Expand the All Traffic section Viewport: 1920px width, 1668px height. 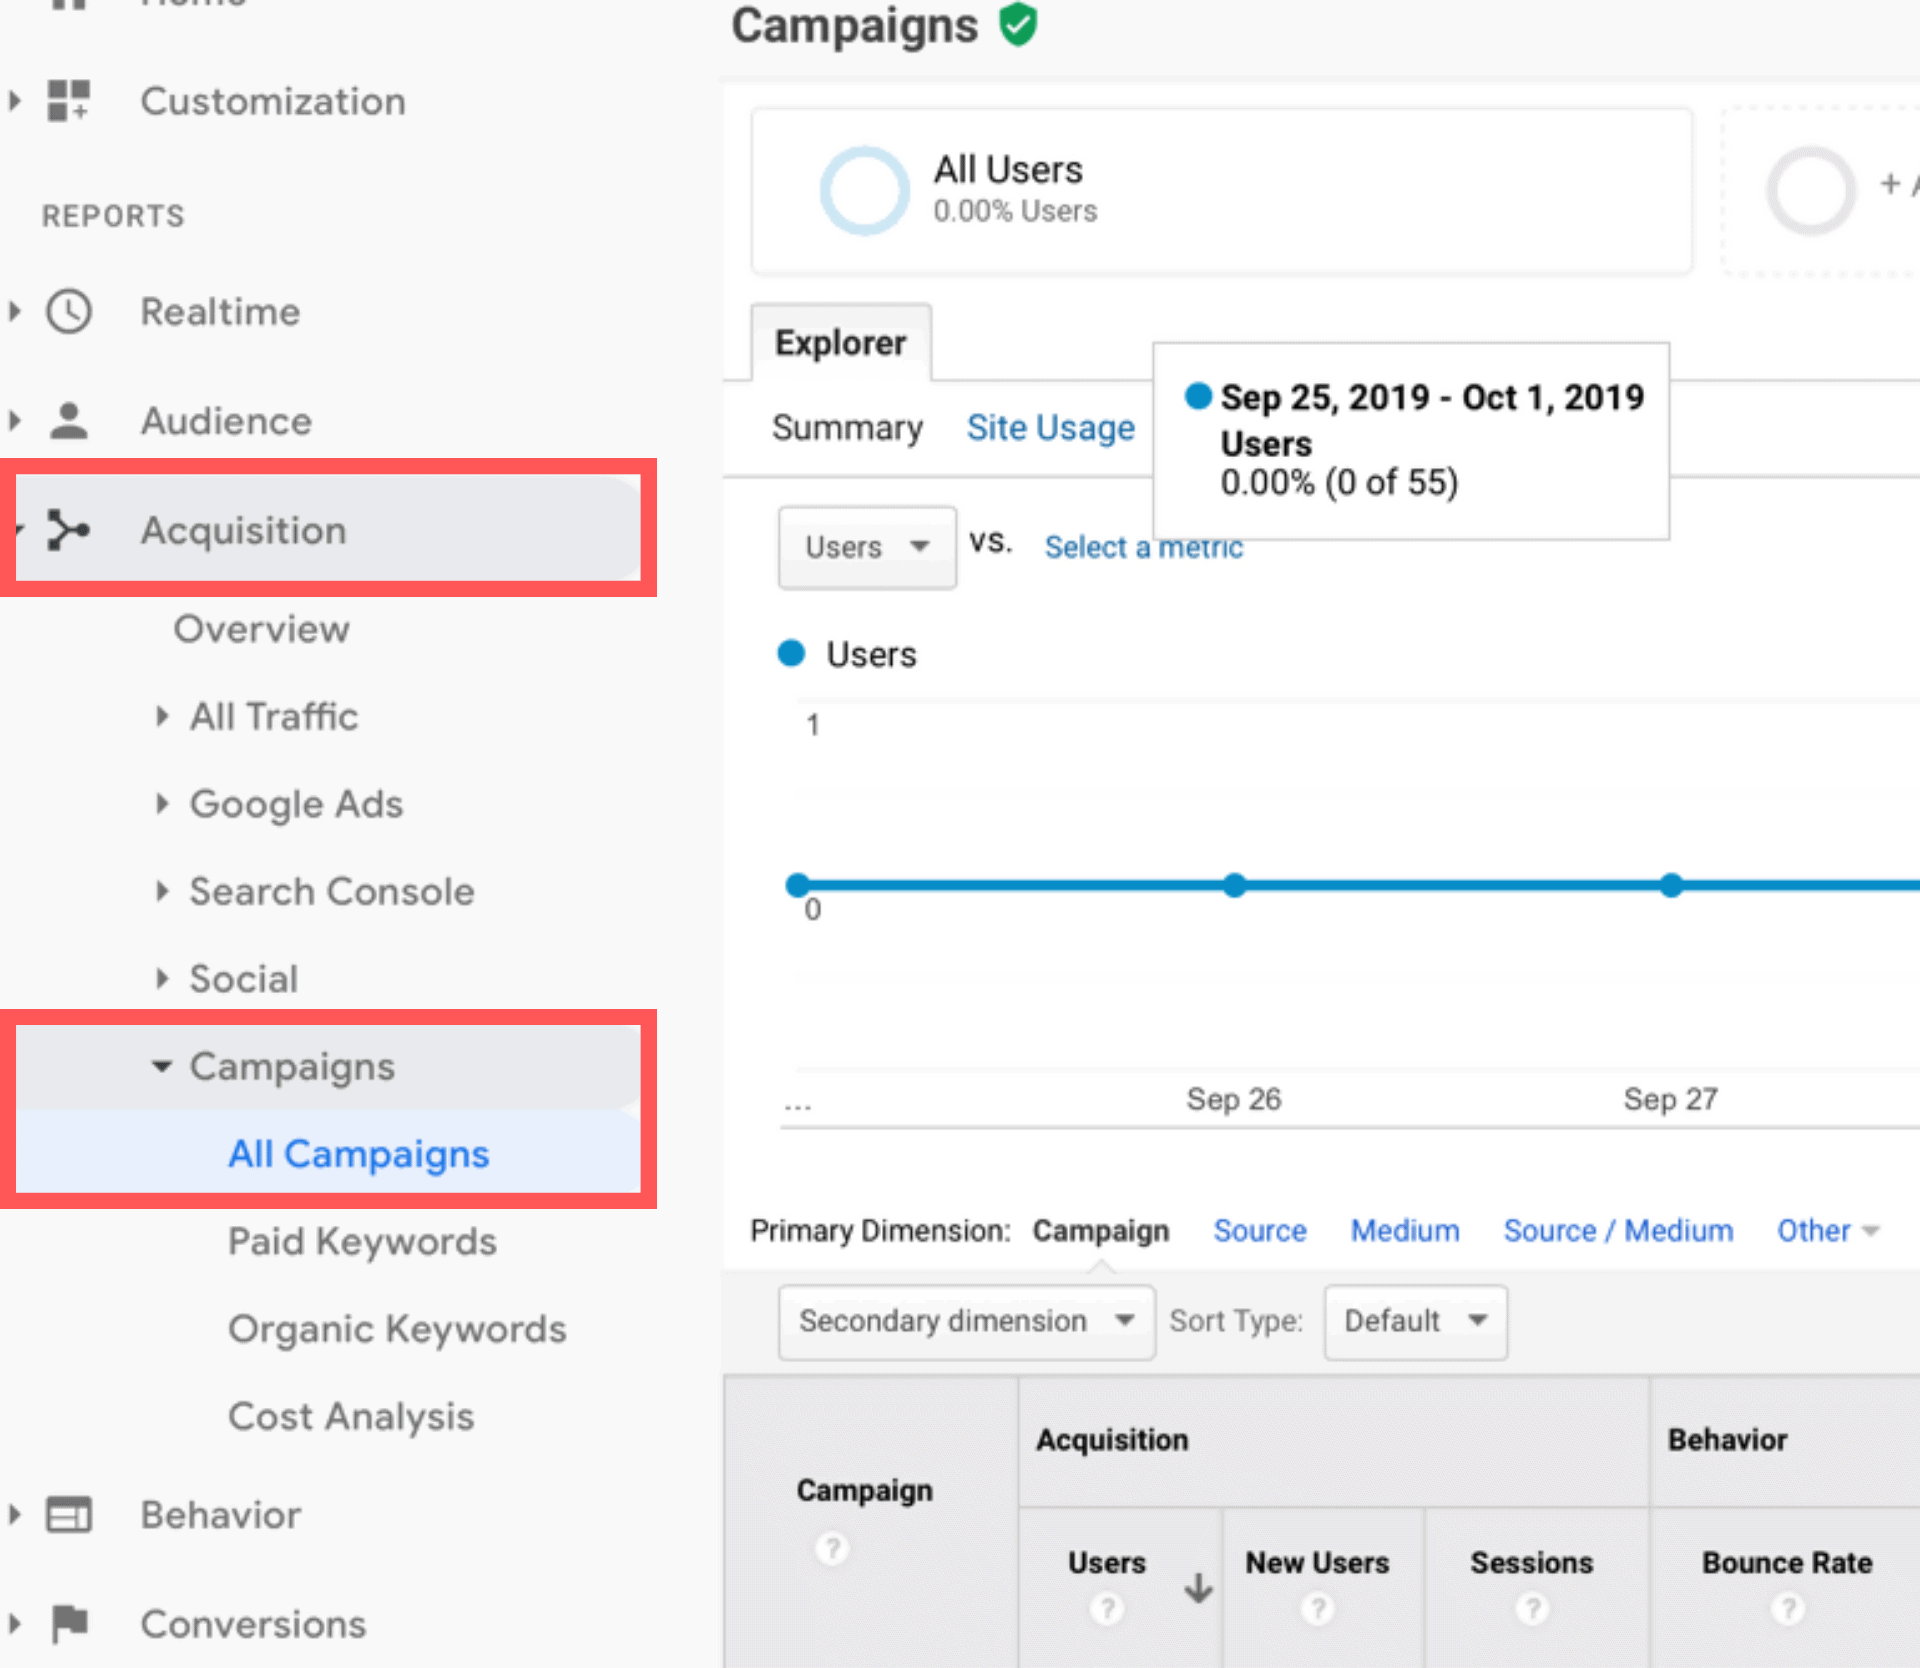click(x=163, y=716)
